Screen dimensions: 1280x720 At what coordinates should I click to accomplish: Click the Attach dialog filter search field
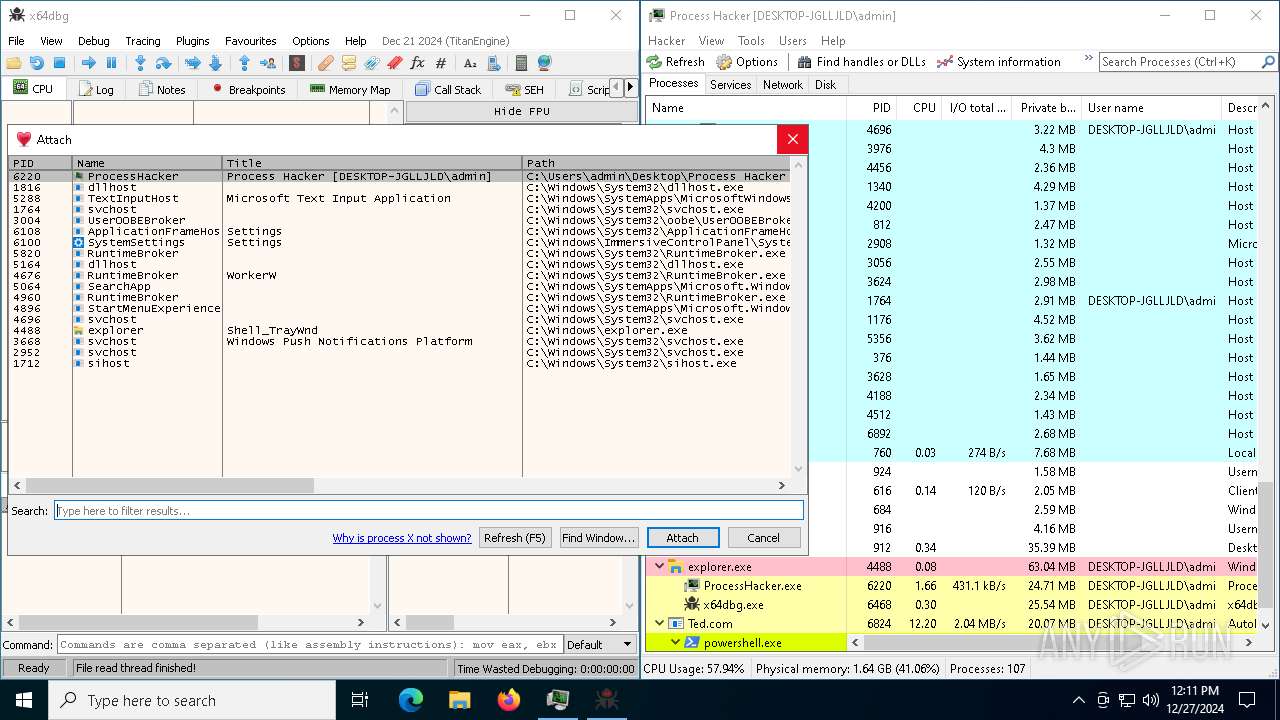[x=429, y=510]
